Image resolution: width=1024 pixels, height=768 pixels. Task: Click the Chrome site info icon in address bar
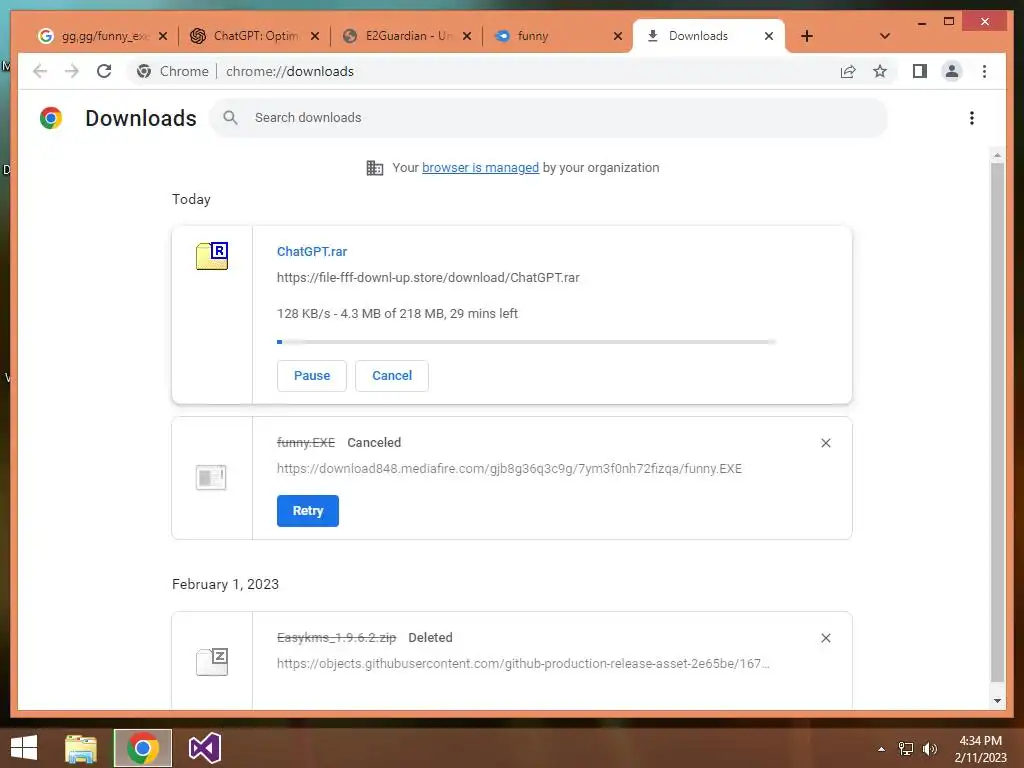pos(144,71)
